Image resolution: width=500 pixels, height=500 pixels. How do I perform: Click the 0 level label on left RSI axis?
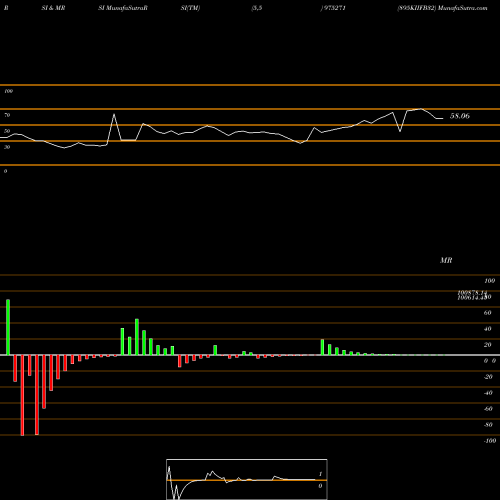[5, 171]
